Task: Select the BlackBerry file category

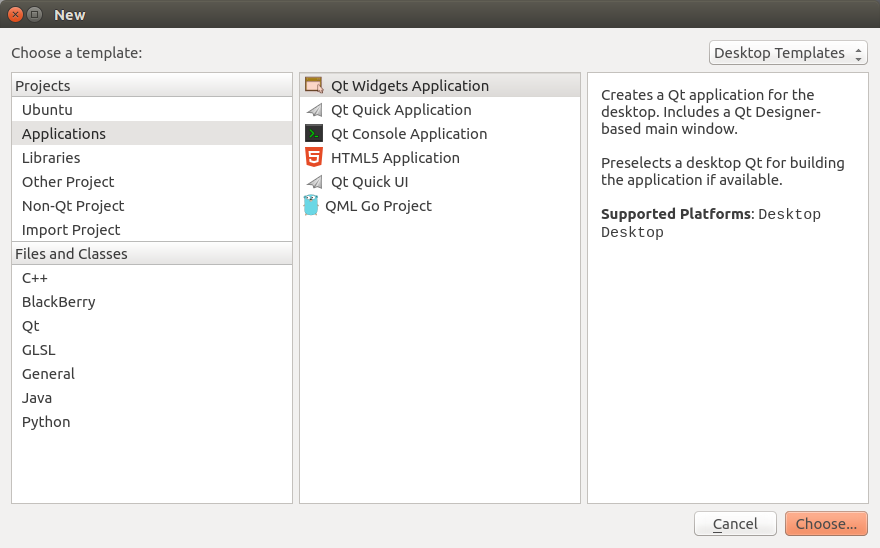Action: point(59,302)
